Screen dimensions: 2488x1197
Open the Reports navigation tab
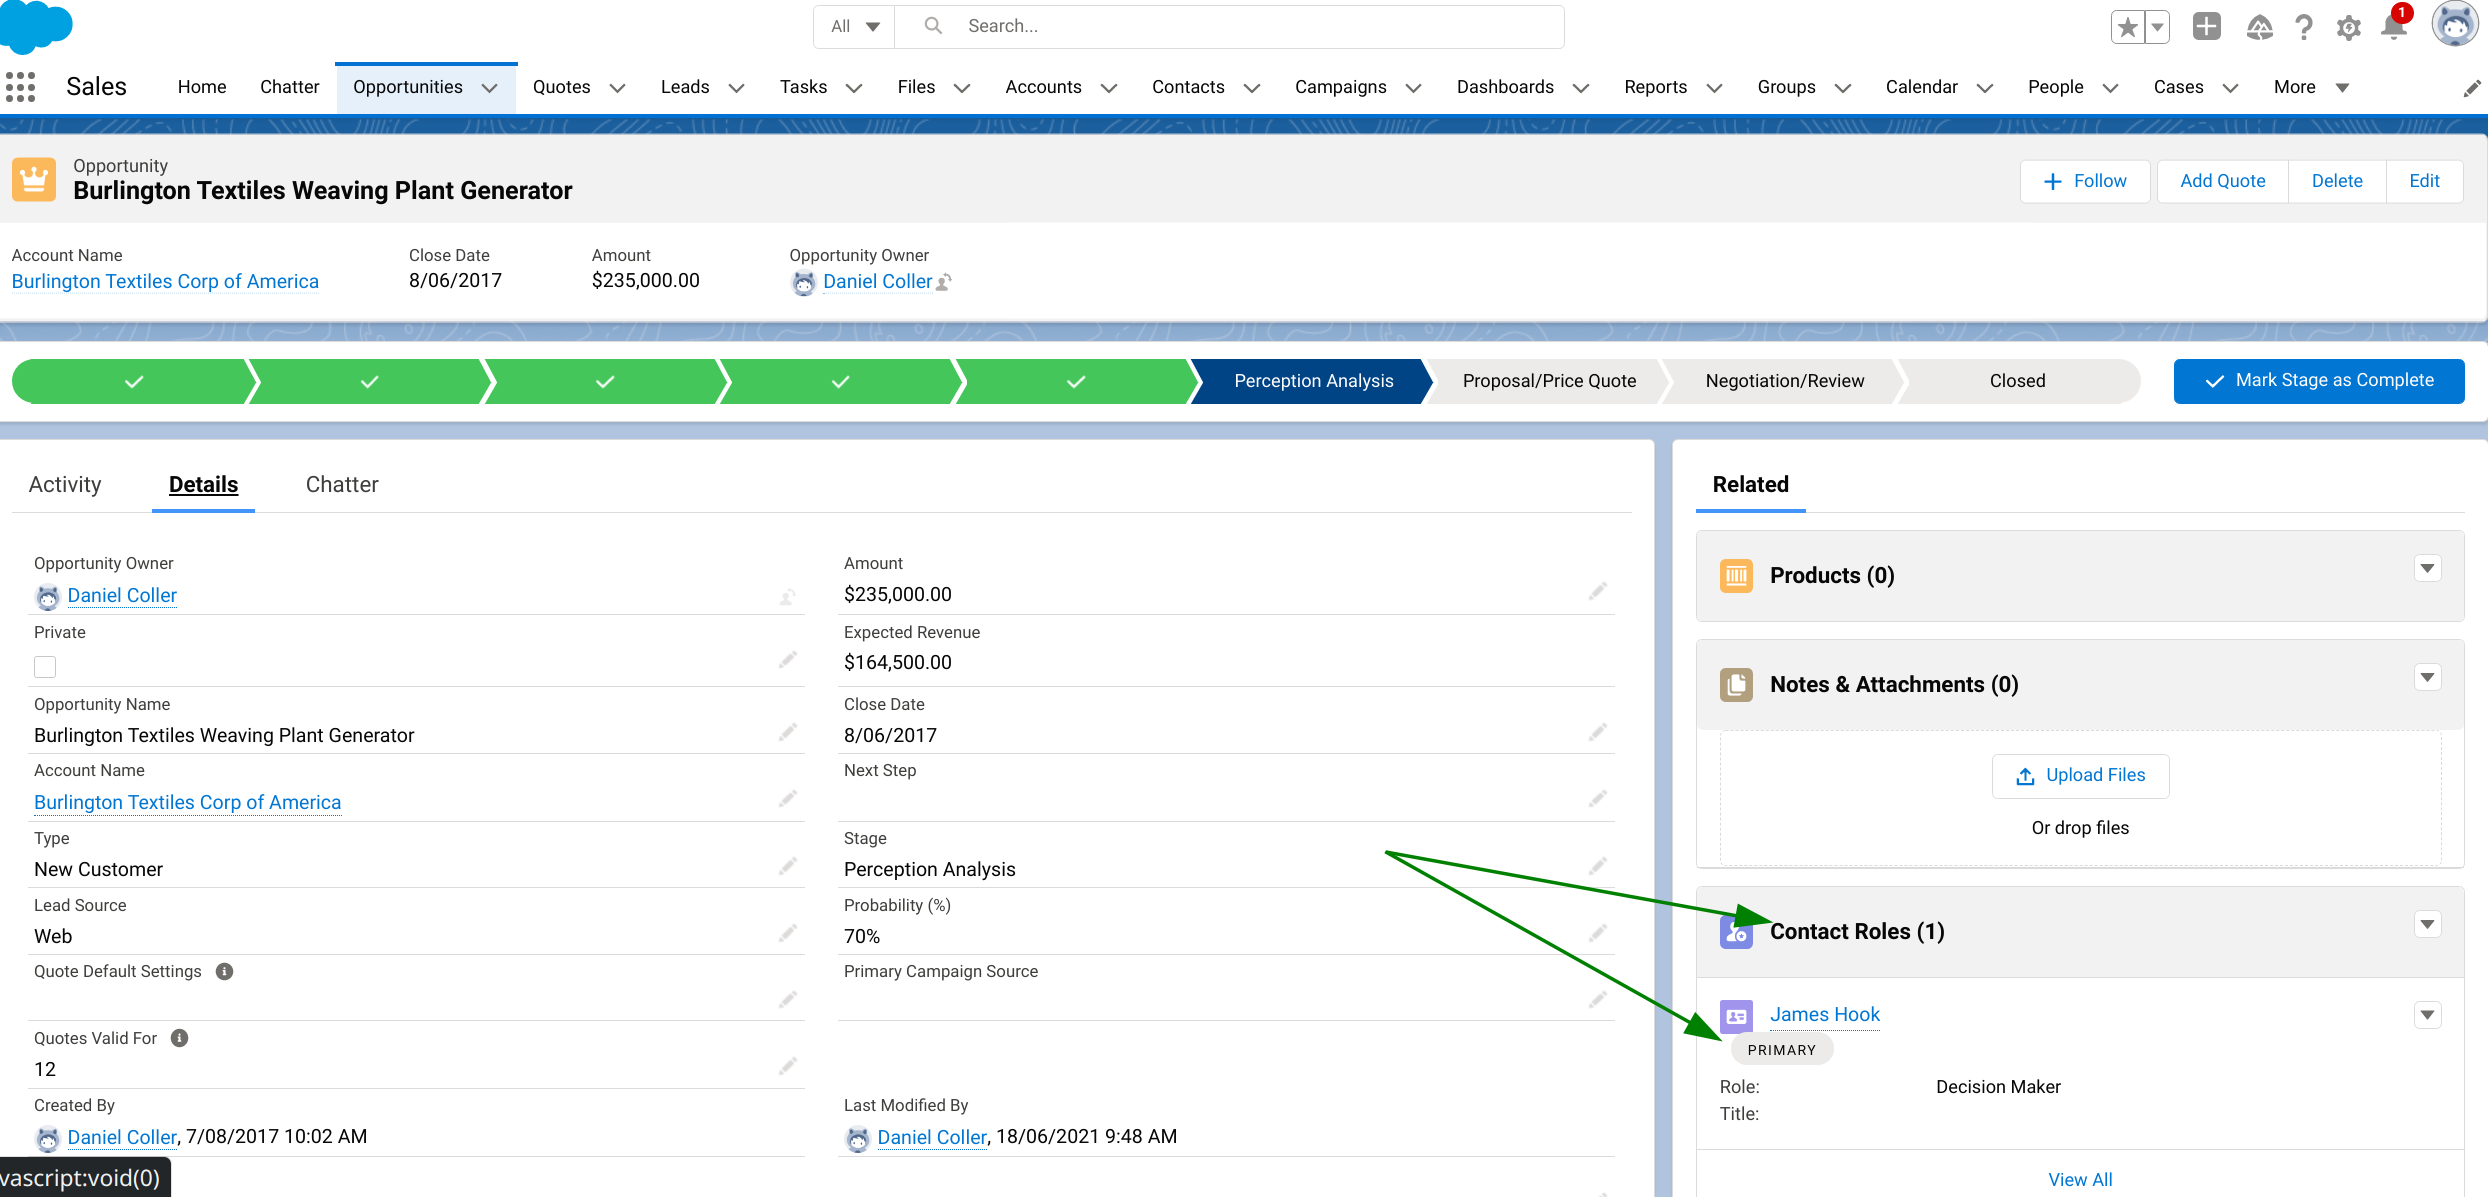click(1655, 87)
